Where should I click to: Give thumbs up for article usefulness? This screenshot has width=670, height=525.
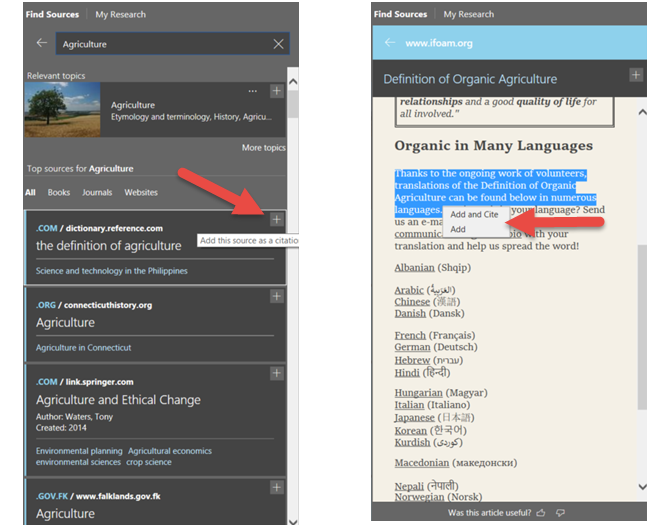pos(541,513)
